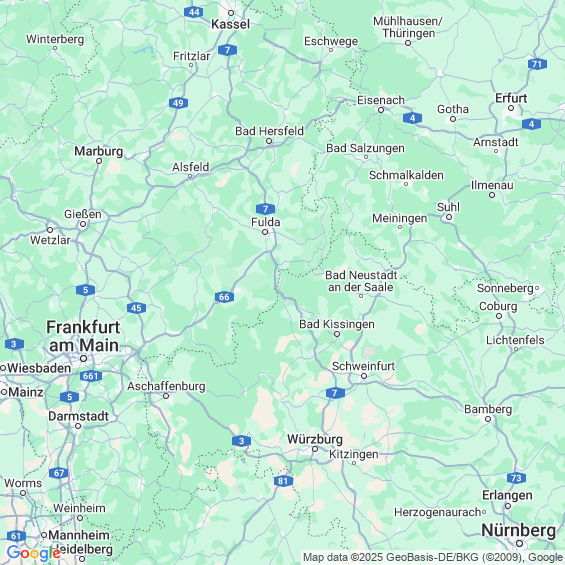
Task: Click the A66 highway shield
Action: (x=224, y=297)
